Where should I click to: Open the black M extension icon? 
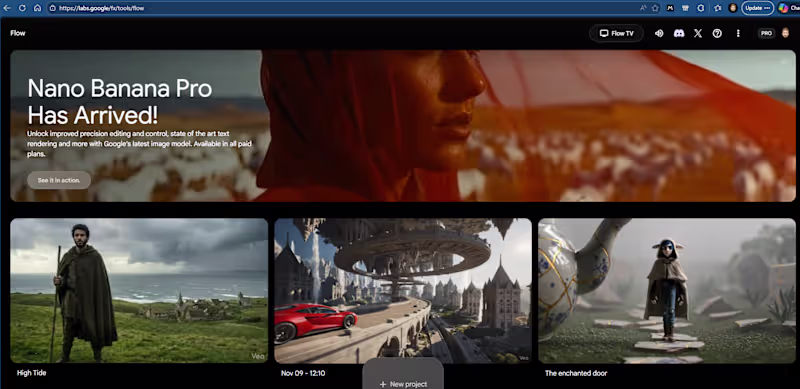coord(670,8)
